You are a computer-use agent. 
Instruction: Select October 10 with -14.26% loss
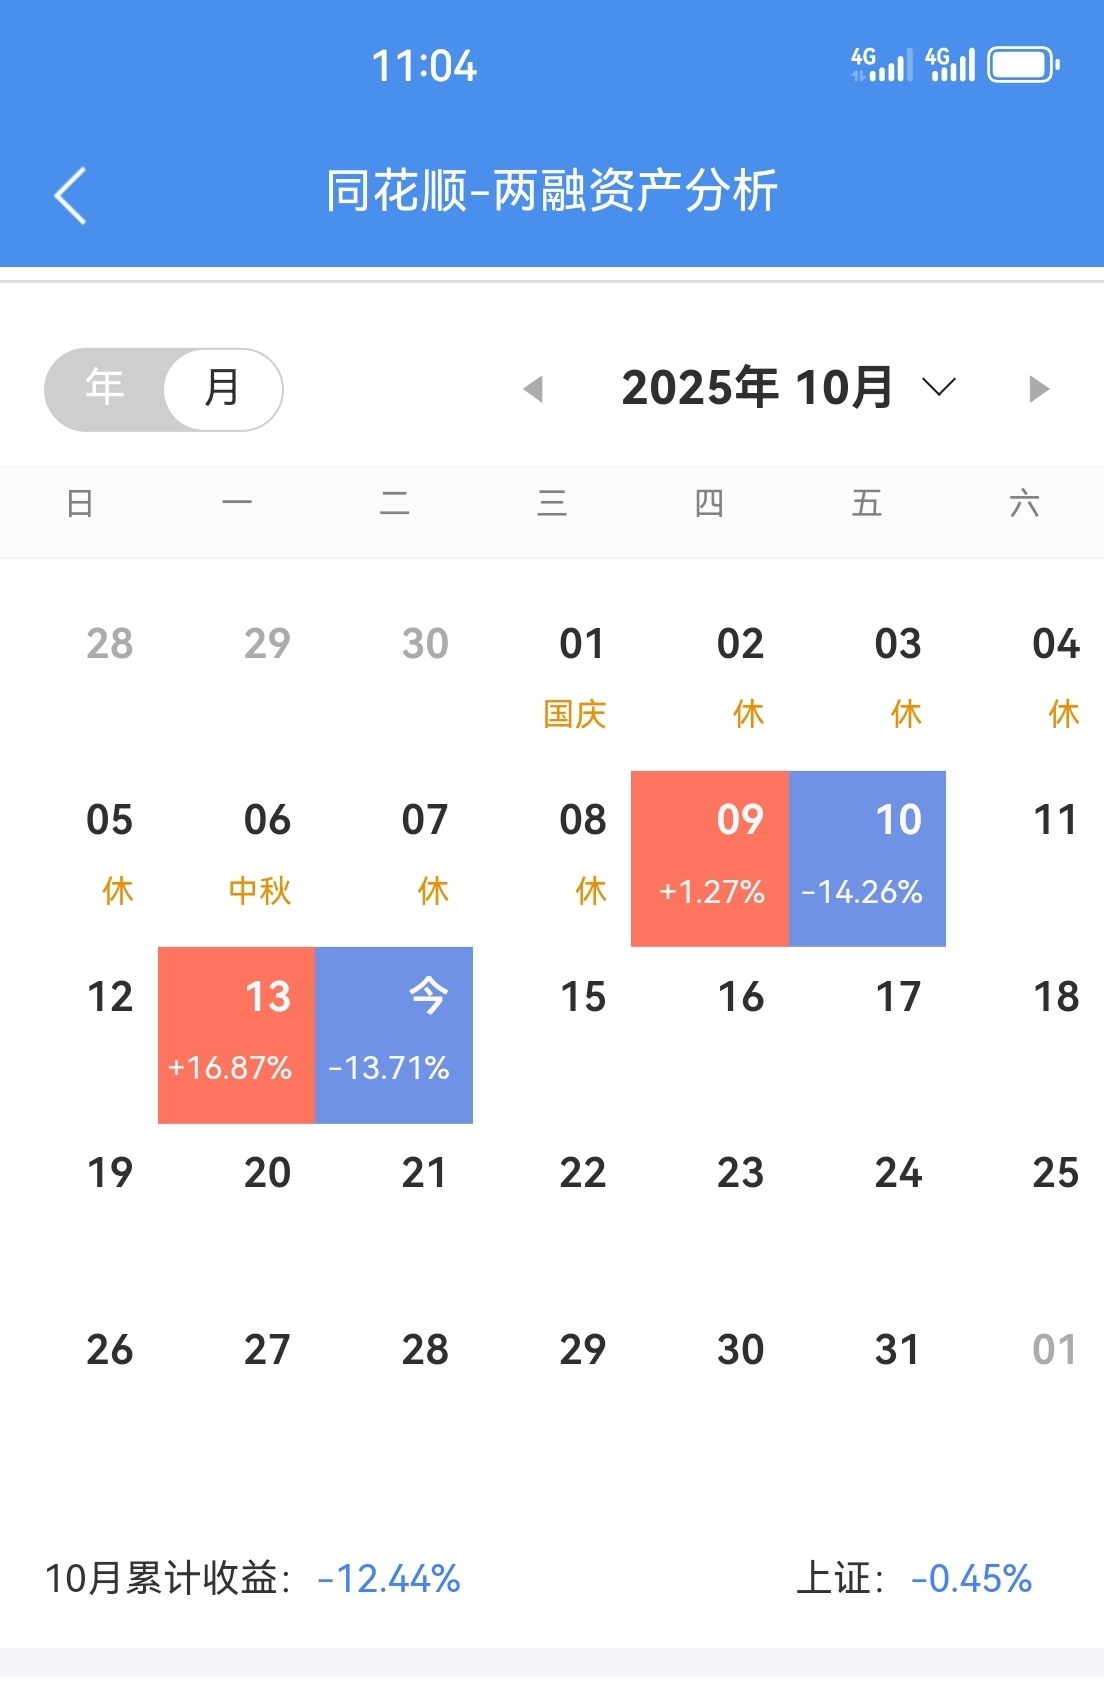(x=867, y=858)
